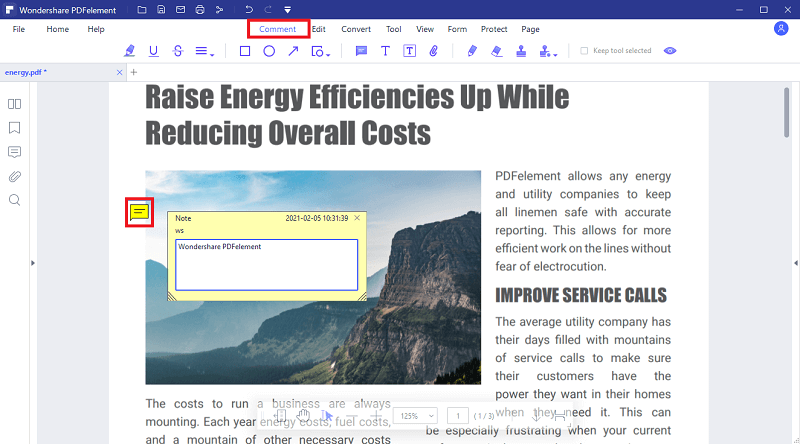This screenshot has height=444, width=800.
Task: Expand the signature tool dropdown arrow
Action: [555, 52]
